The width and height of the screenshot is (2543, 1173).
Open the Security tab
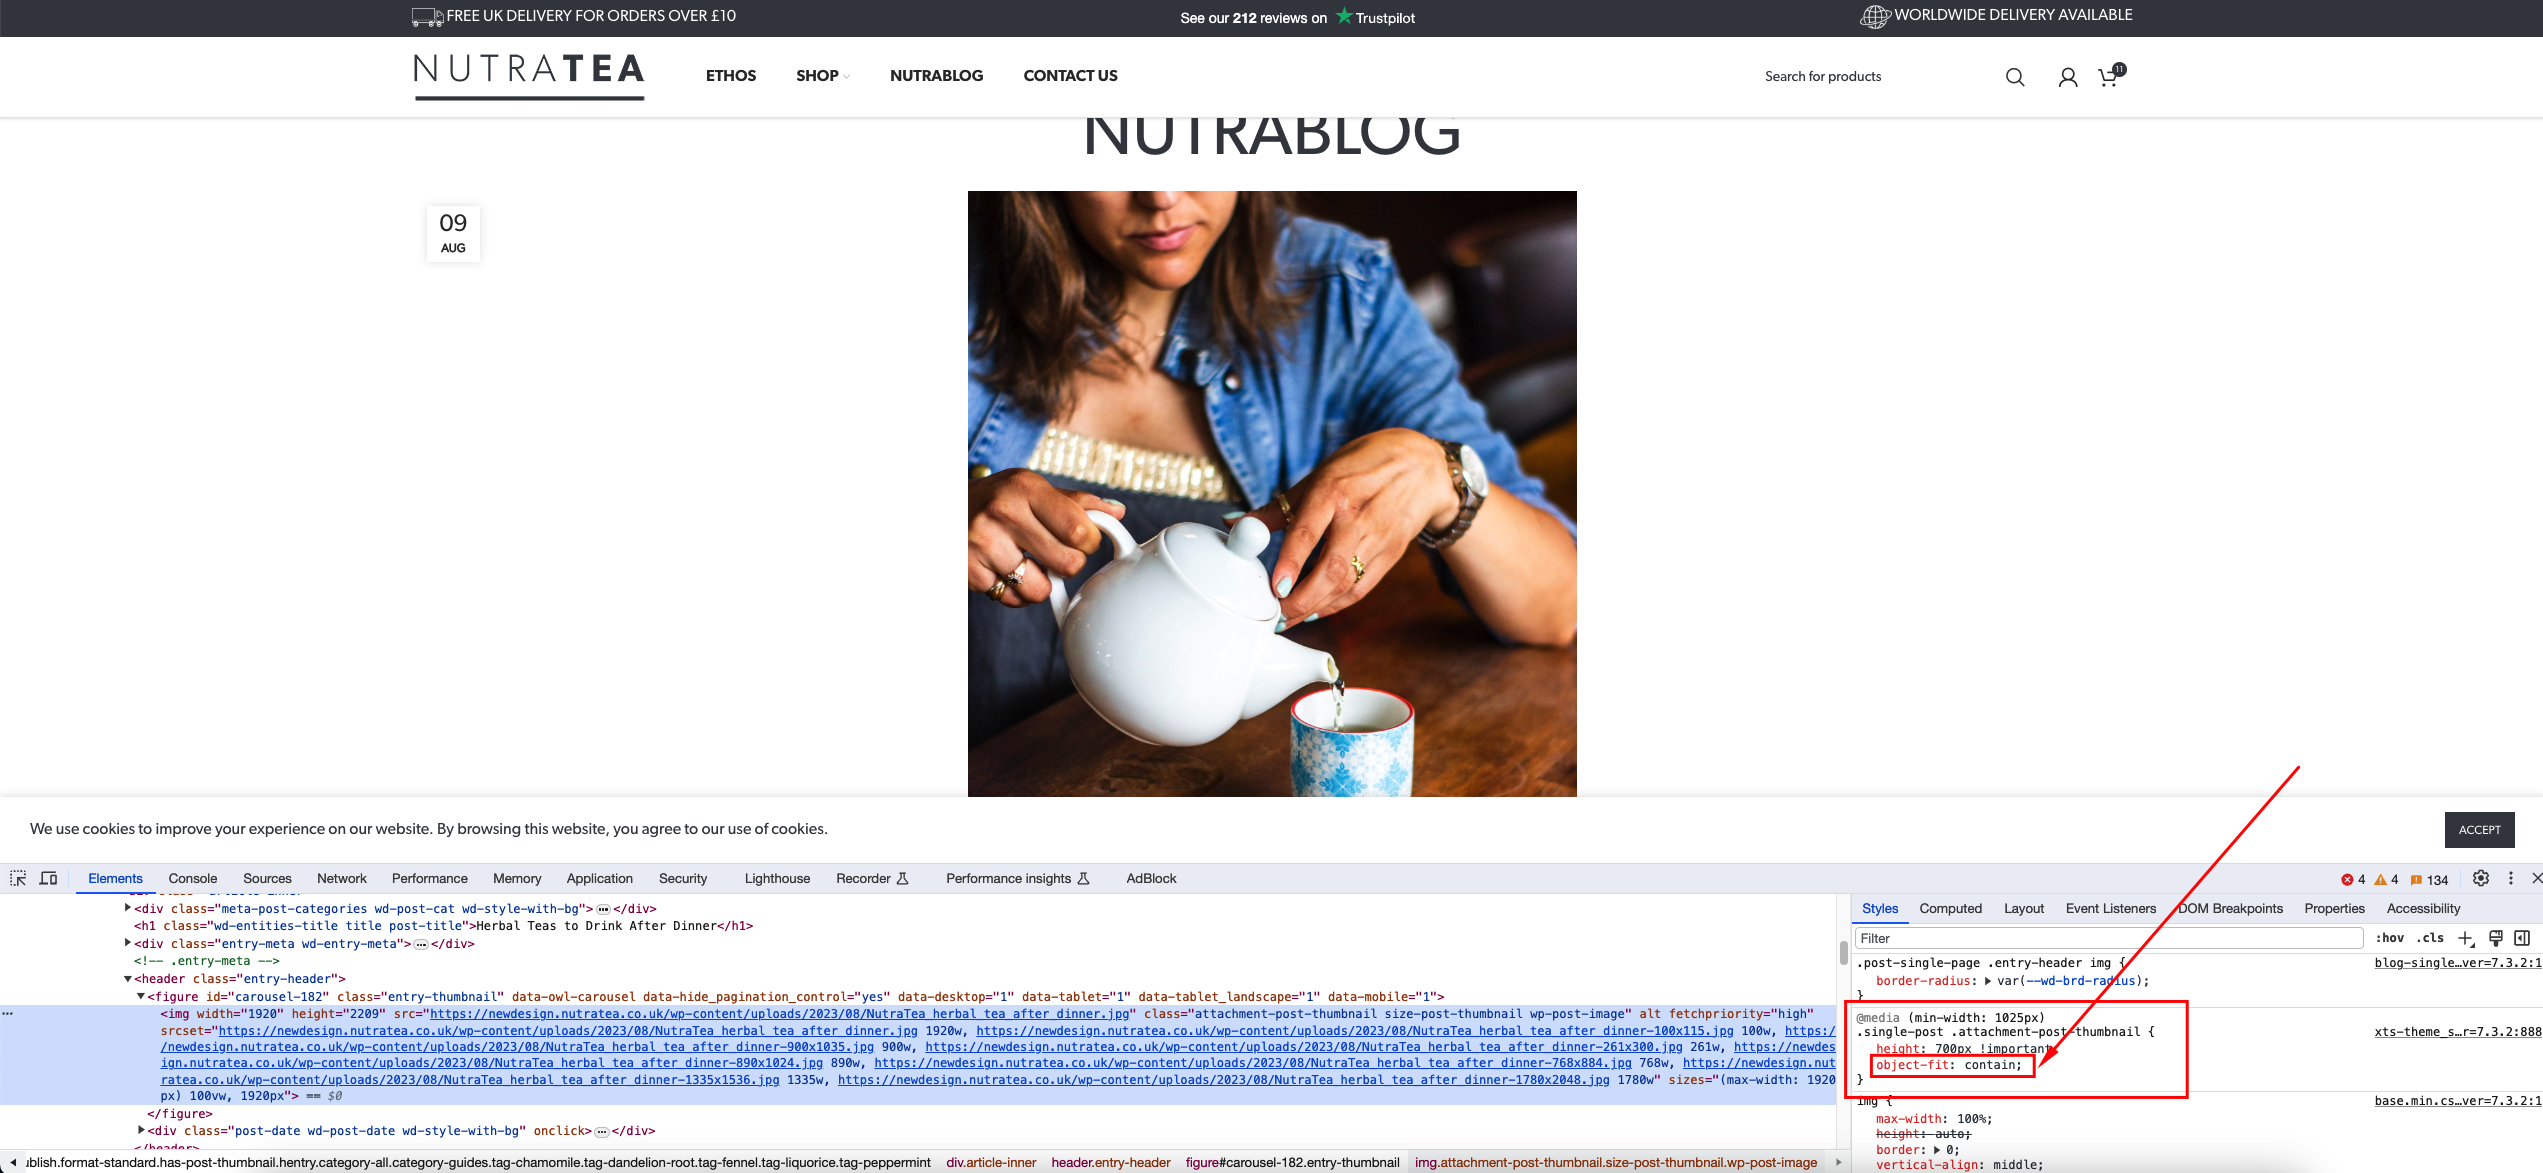[x=683, y=879]
